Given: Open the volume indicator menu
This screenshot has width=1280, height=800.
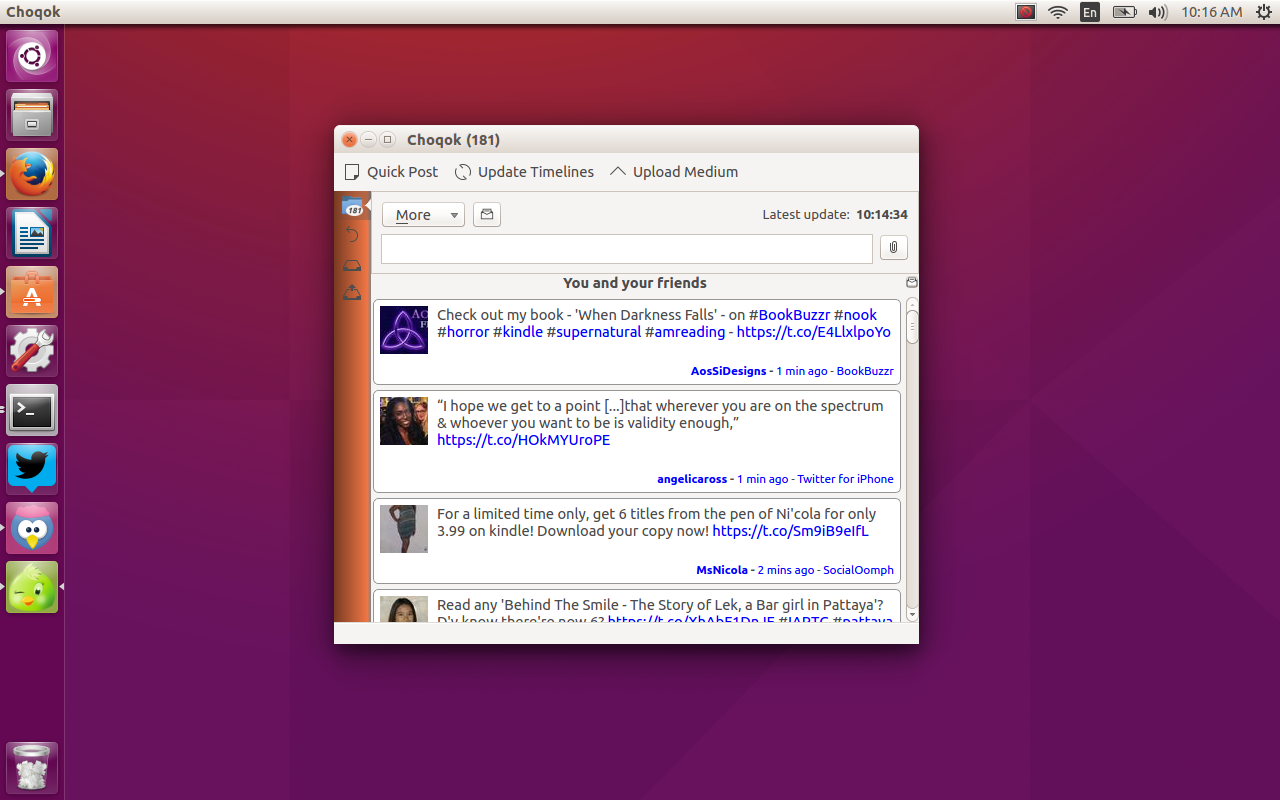Looking at the screenshot, I should tap(1157, 12).
